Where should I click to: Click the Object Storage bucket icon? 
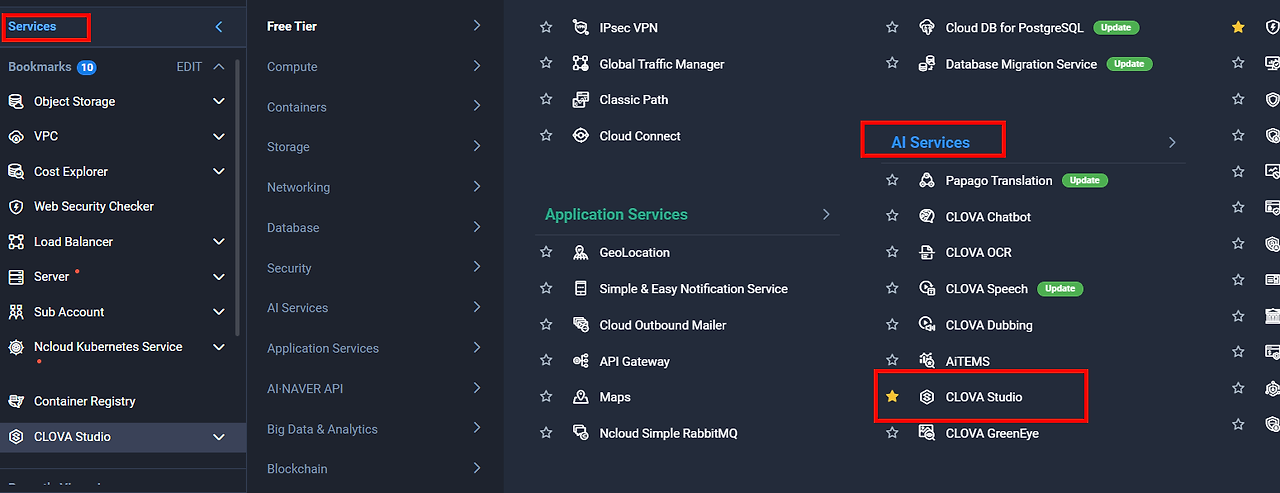click(x=16, y=101)
